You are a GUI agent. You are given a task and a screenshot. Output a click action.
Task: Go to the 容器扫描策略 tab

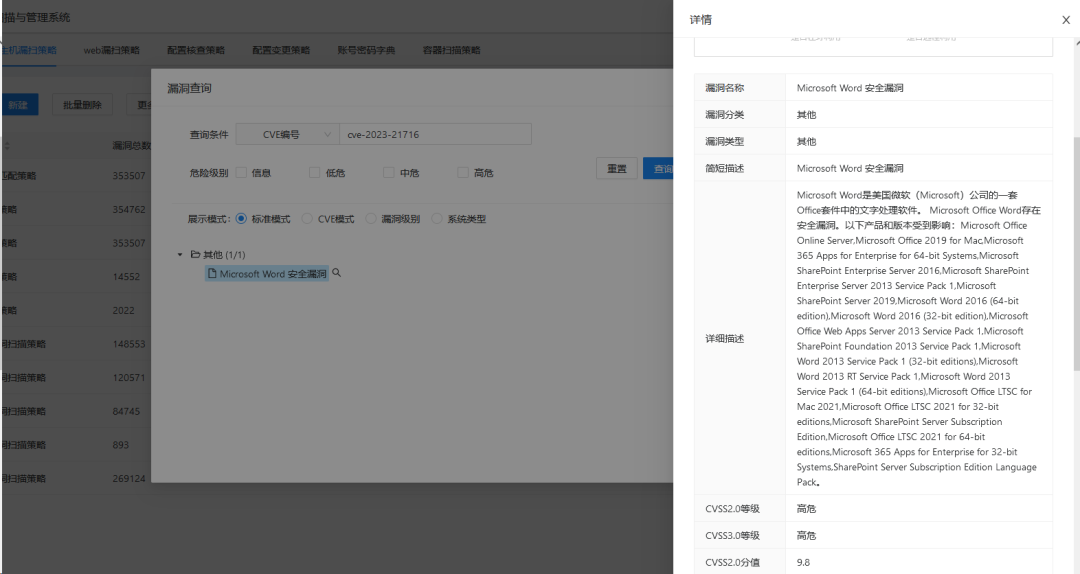(x=451, y=50)
